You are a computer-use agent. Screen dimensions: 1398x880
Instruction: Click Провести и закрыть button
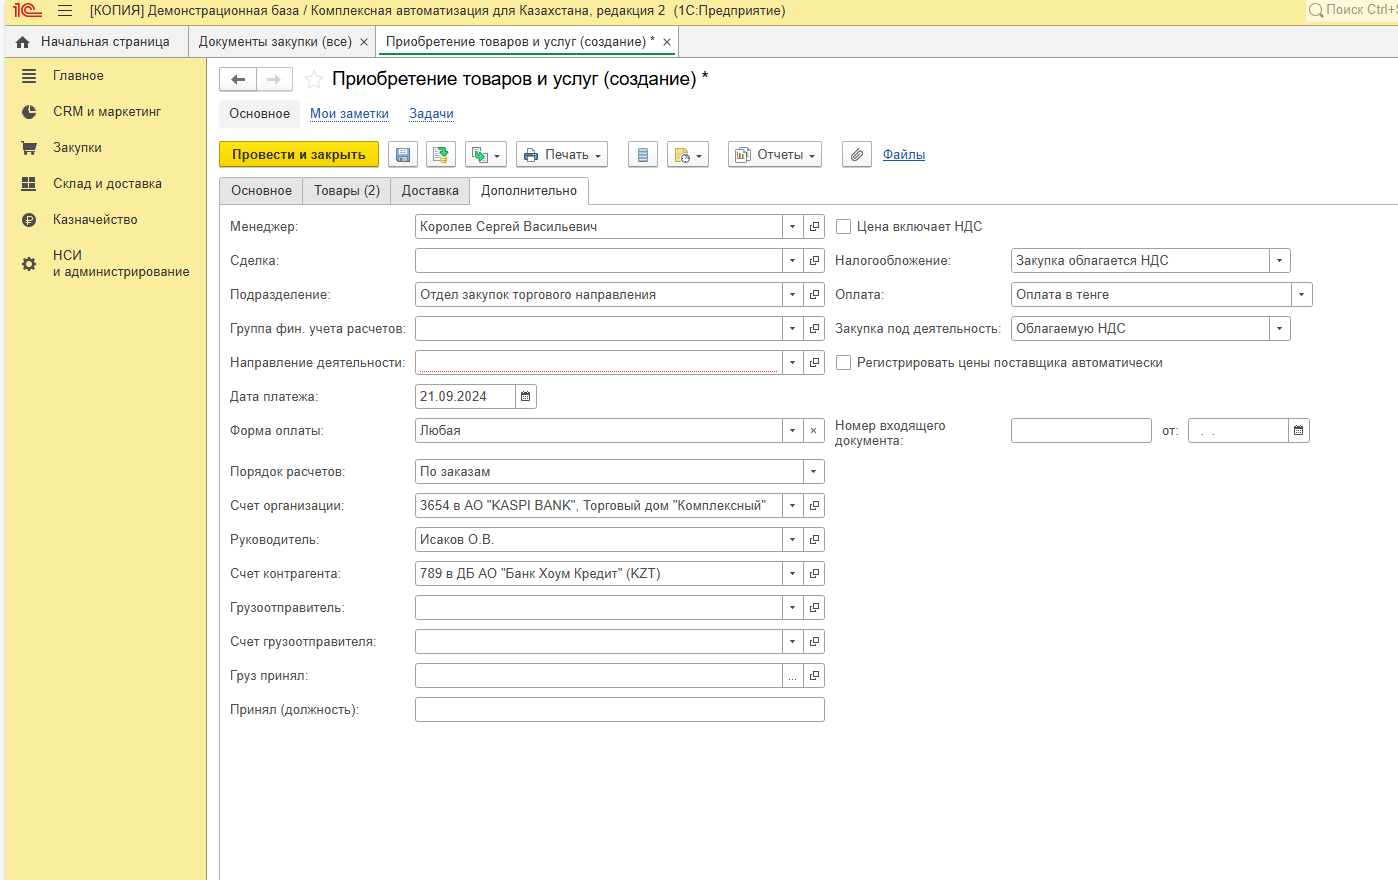pyautogui.click(x=298, y=155)
